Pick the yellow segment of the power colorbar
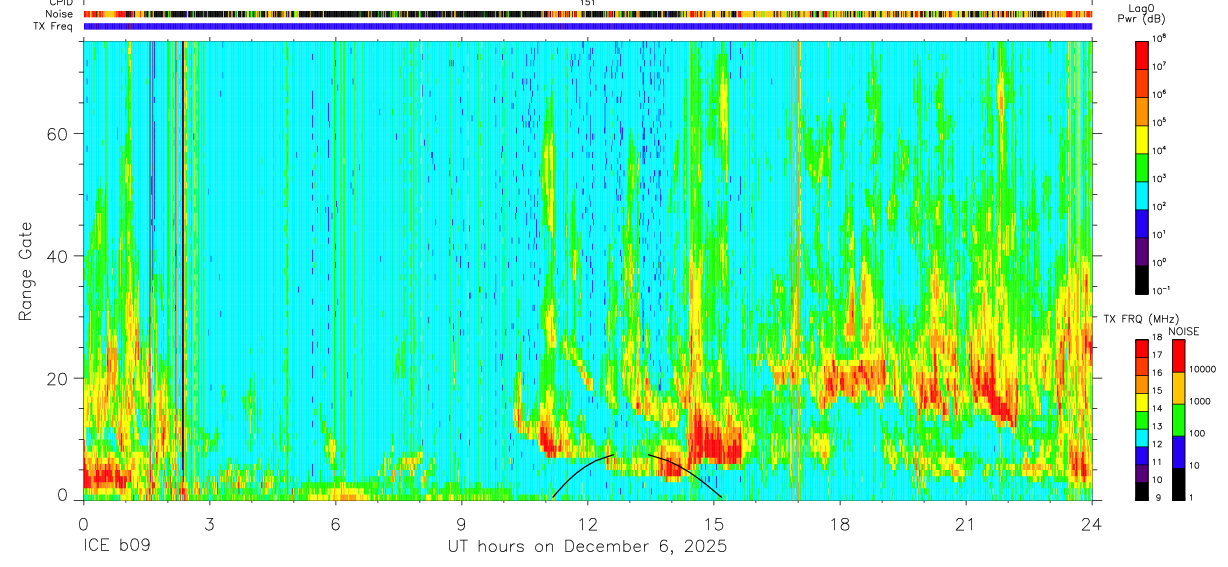Viewport: 1228px width, 567px height. click(1142, 137)
